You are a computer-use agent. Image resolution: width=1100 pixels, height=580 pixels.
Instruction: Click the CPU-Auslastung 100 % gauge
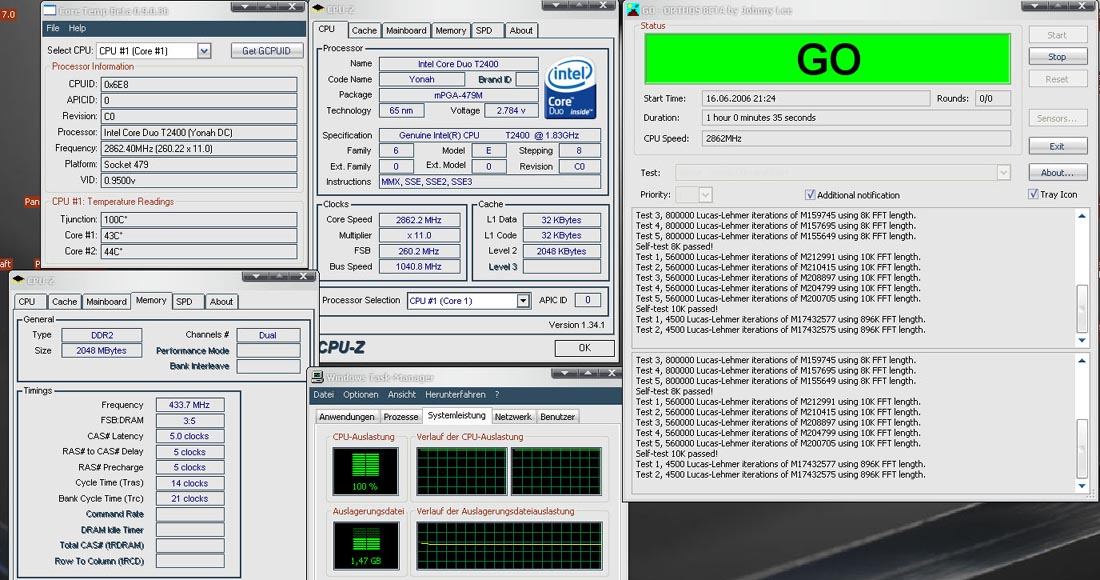click(x=365, y=471)
